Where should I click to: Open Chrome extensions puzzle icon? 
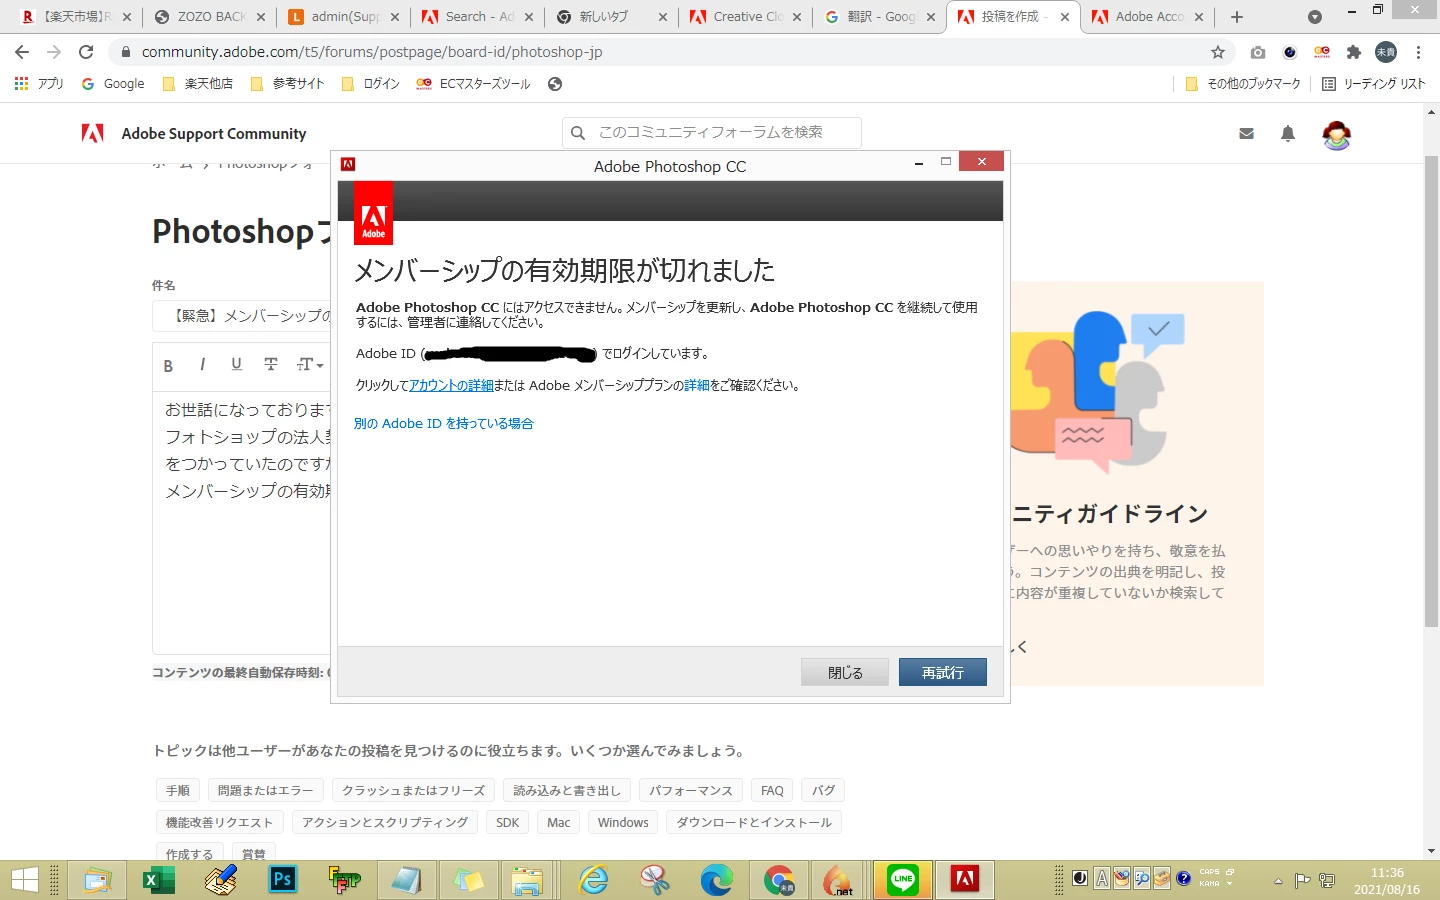pos(1354,52)
